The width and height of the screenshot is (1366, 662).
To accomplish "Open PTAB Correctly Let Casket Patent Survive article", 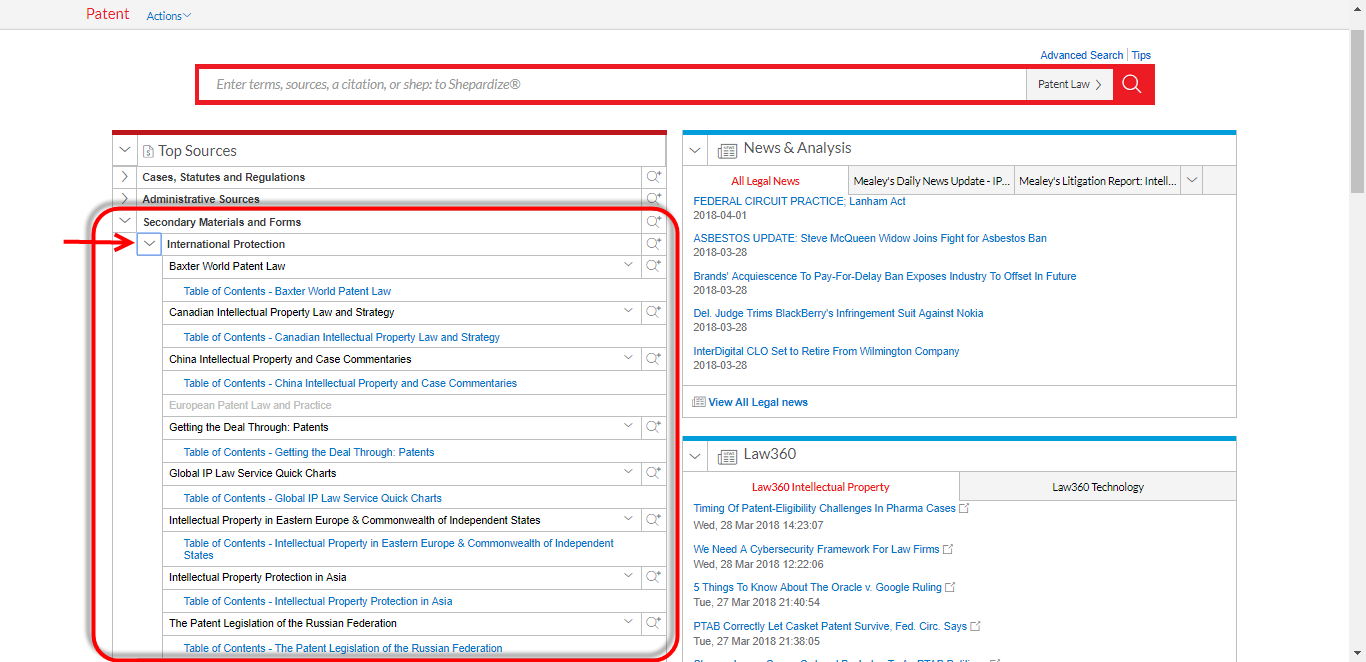I will coord(830,626).
